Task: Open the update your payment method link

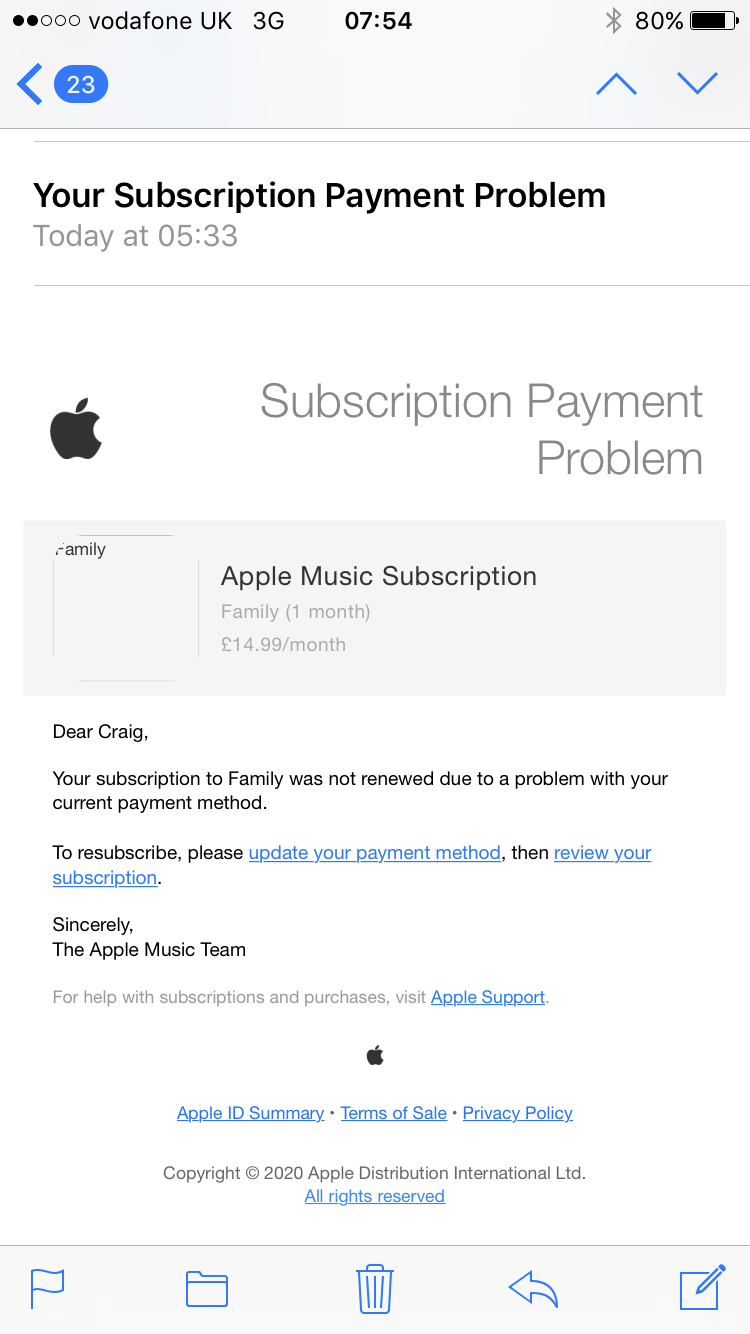Action: (x=374, y=853)
